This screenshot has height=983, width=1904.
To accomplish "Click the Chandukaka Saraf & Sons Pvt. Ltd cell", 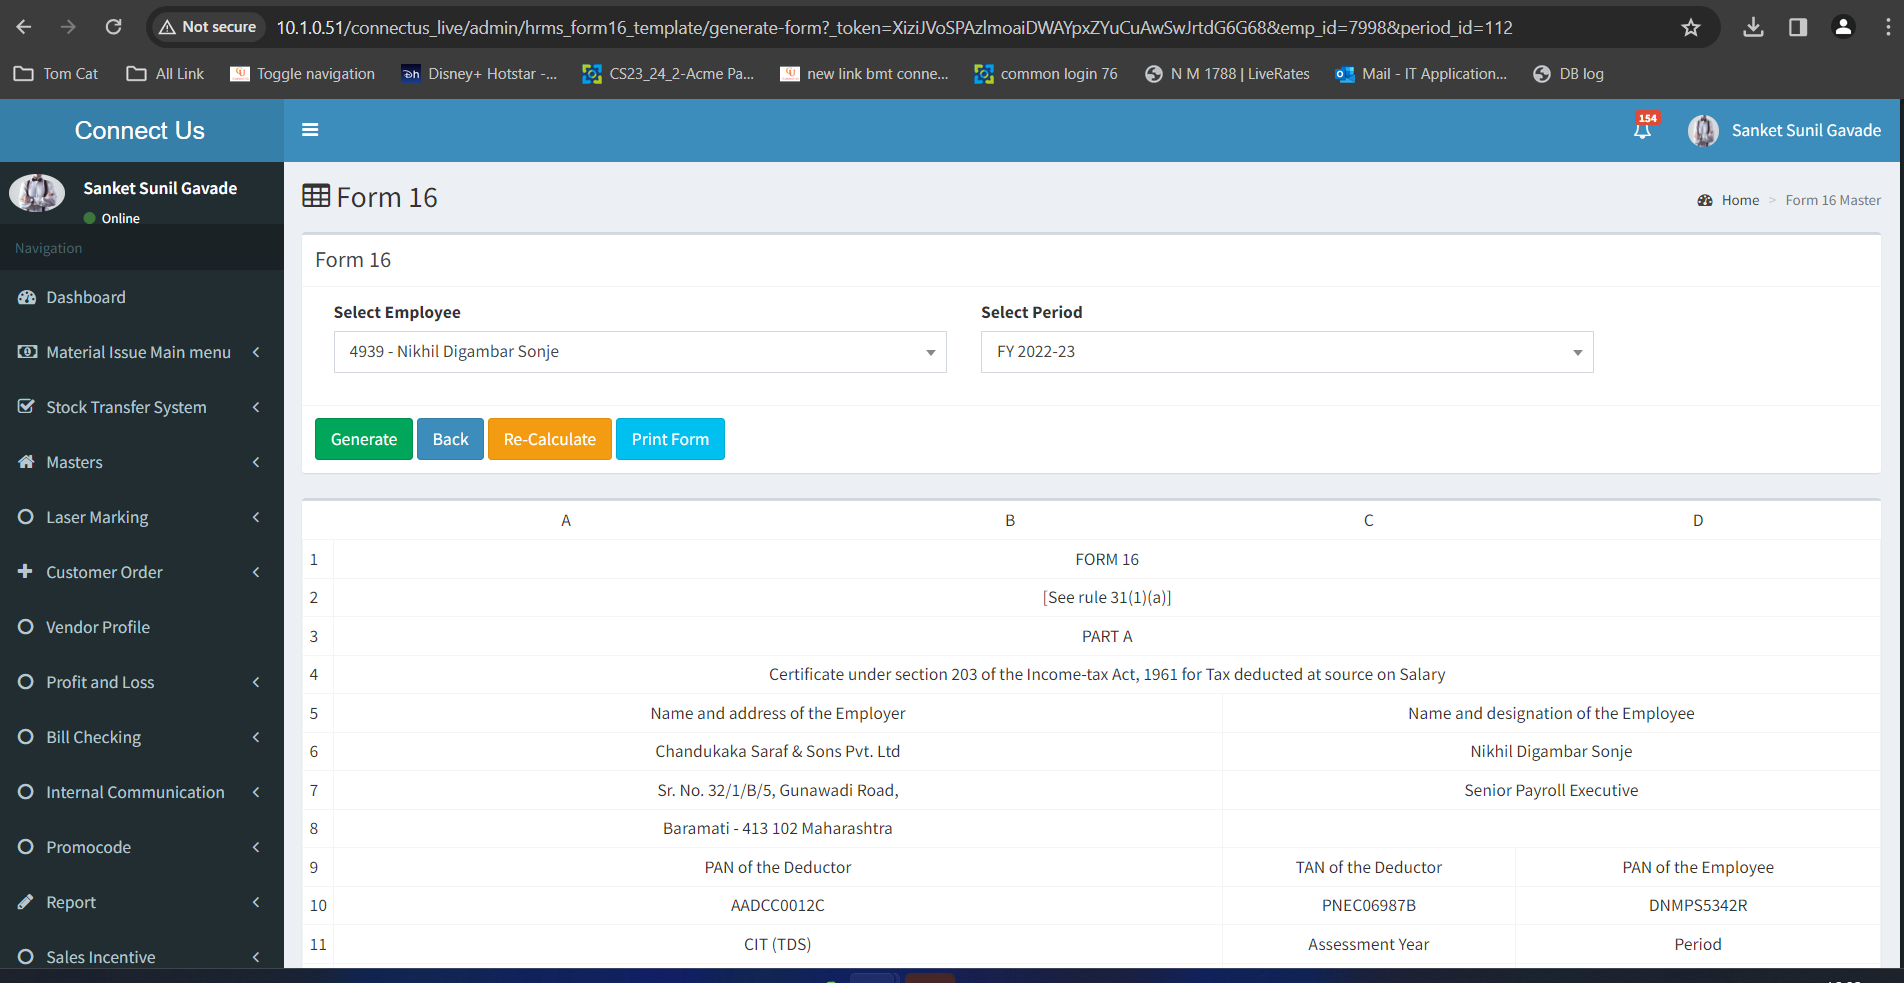I will click(x=778, y=751).
